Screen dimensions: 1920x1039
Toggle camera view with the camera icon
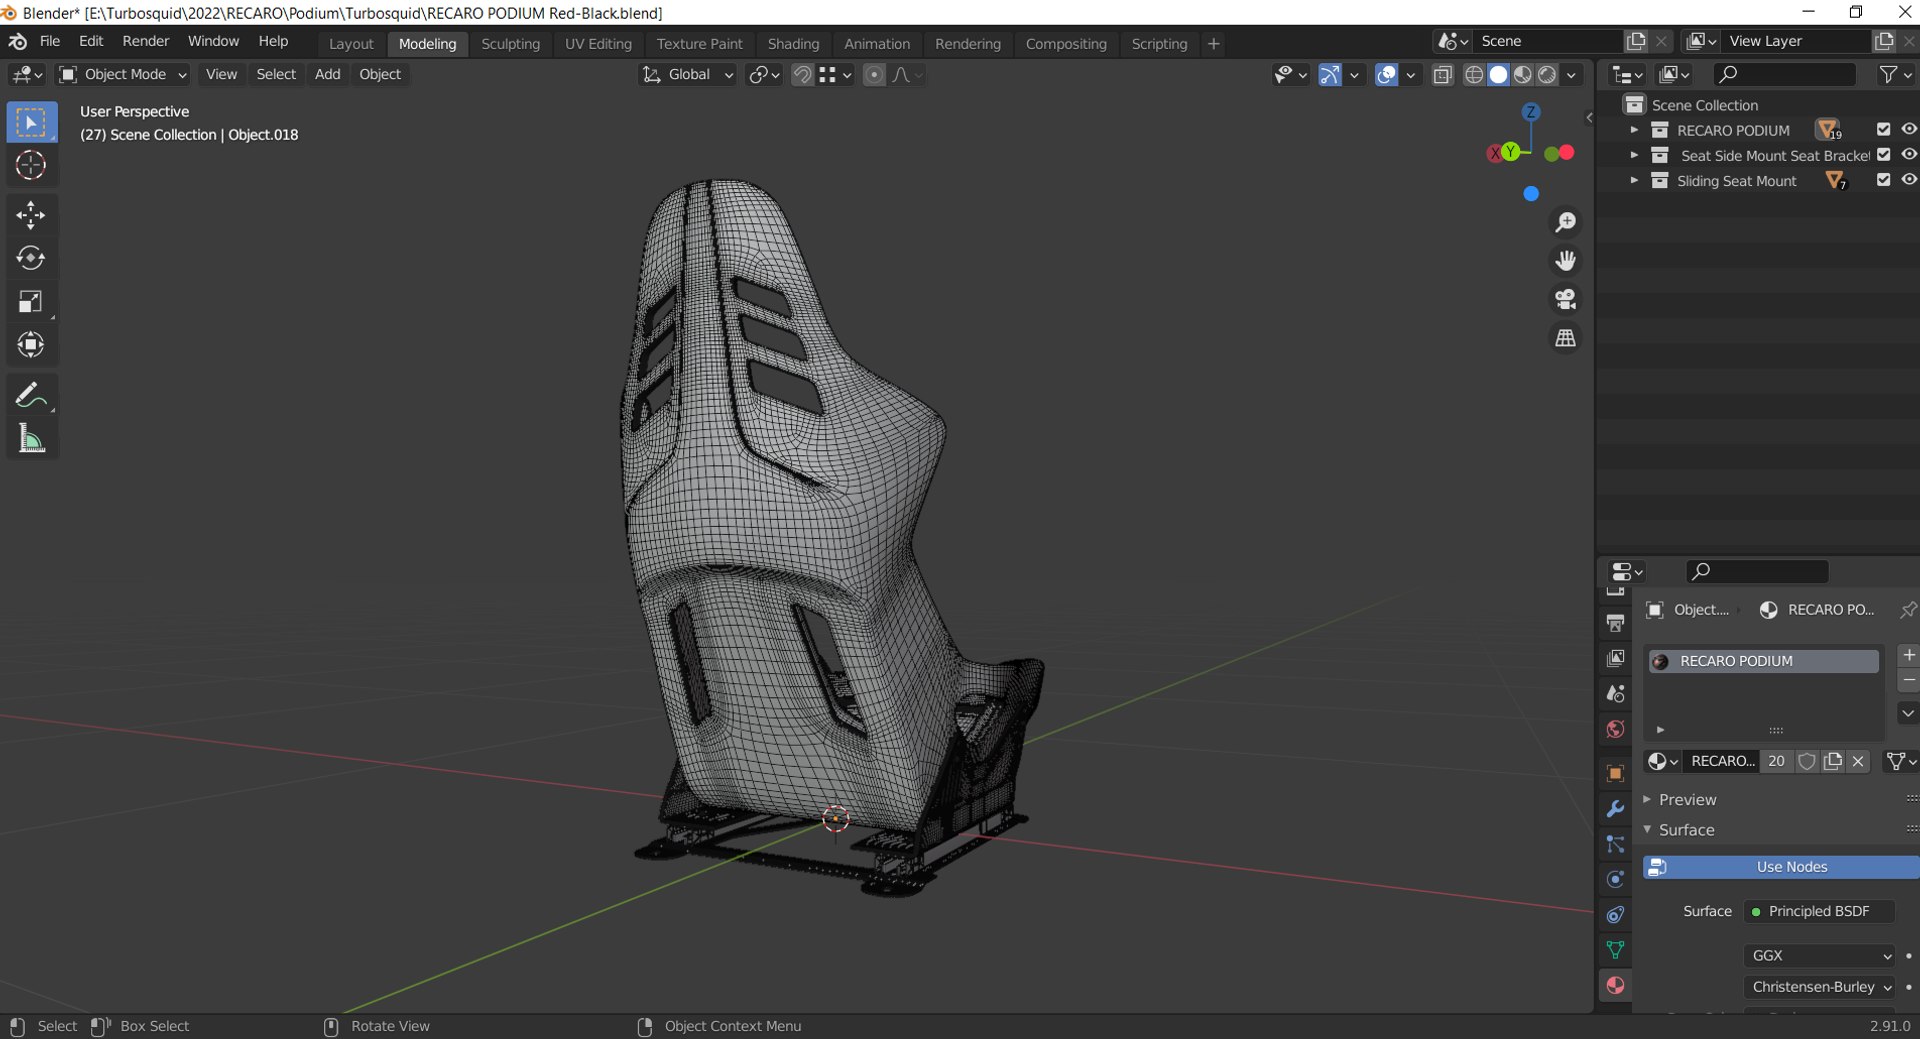pyautogui.click(x=1565, y=299)
